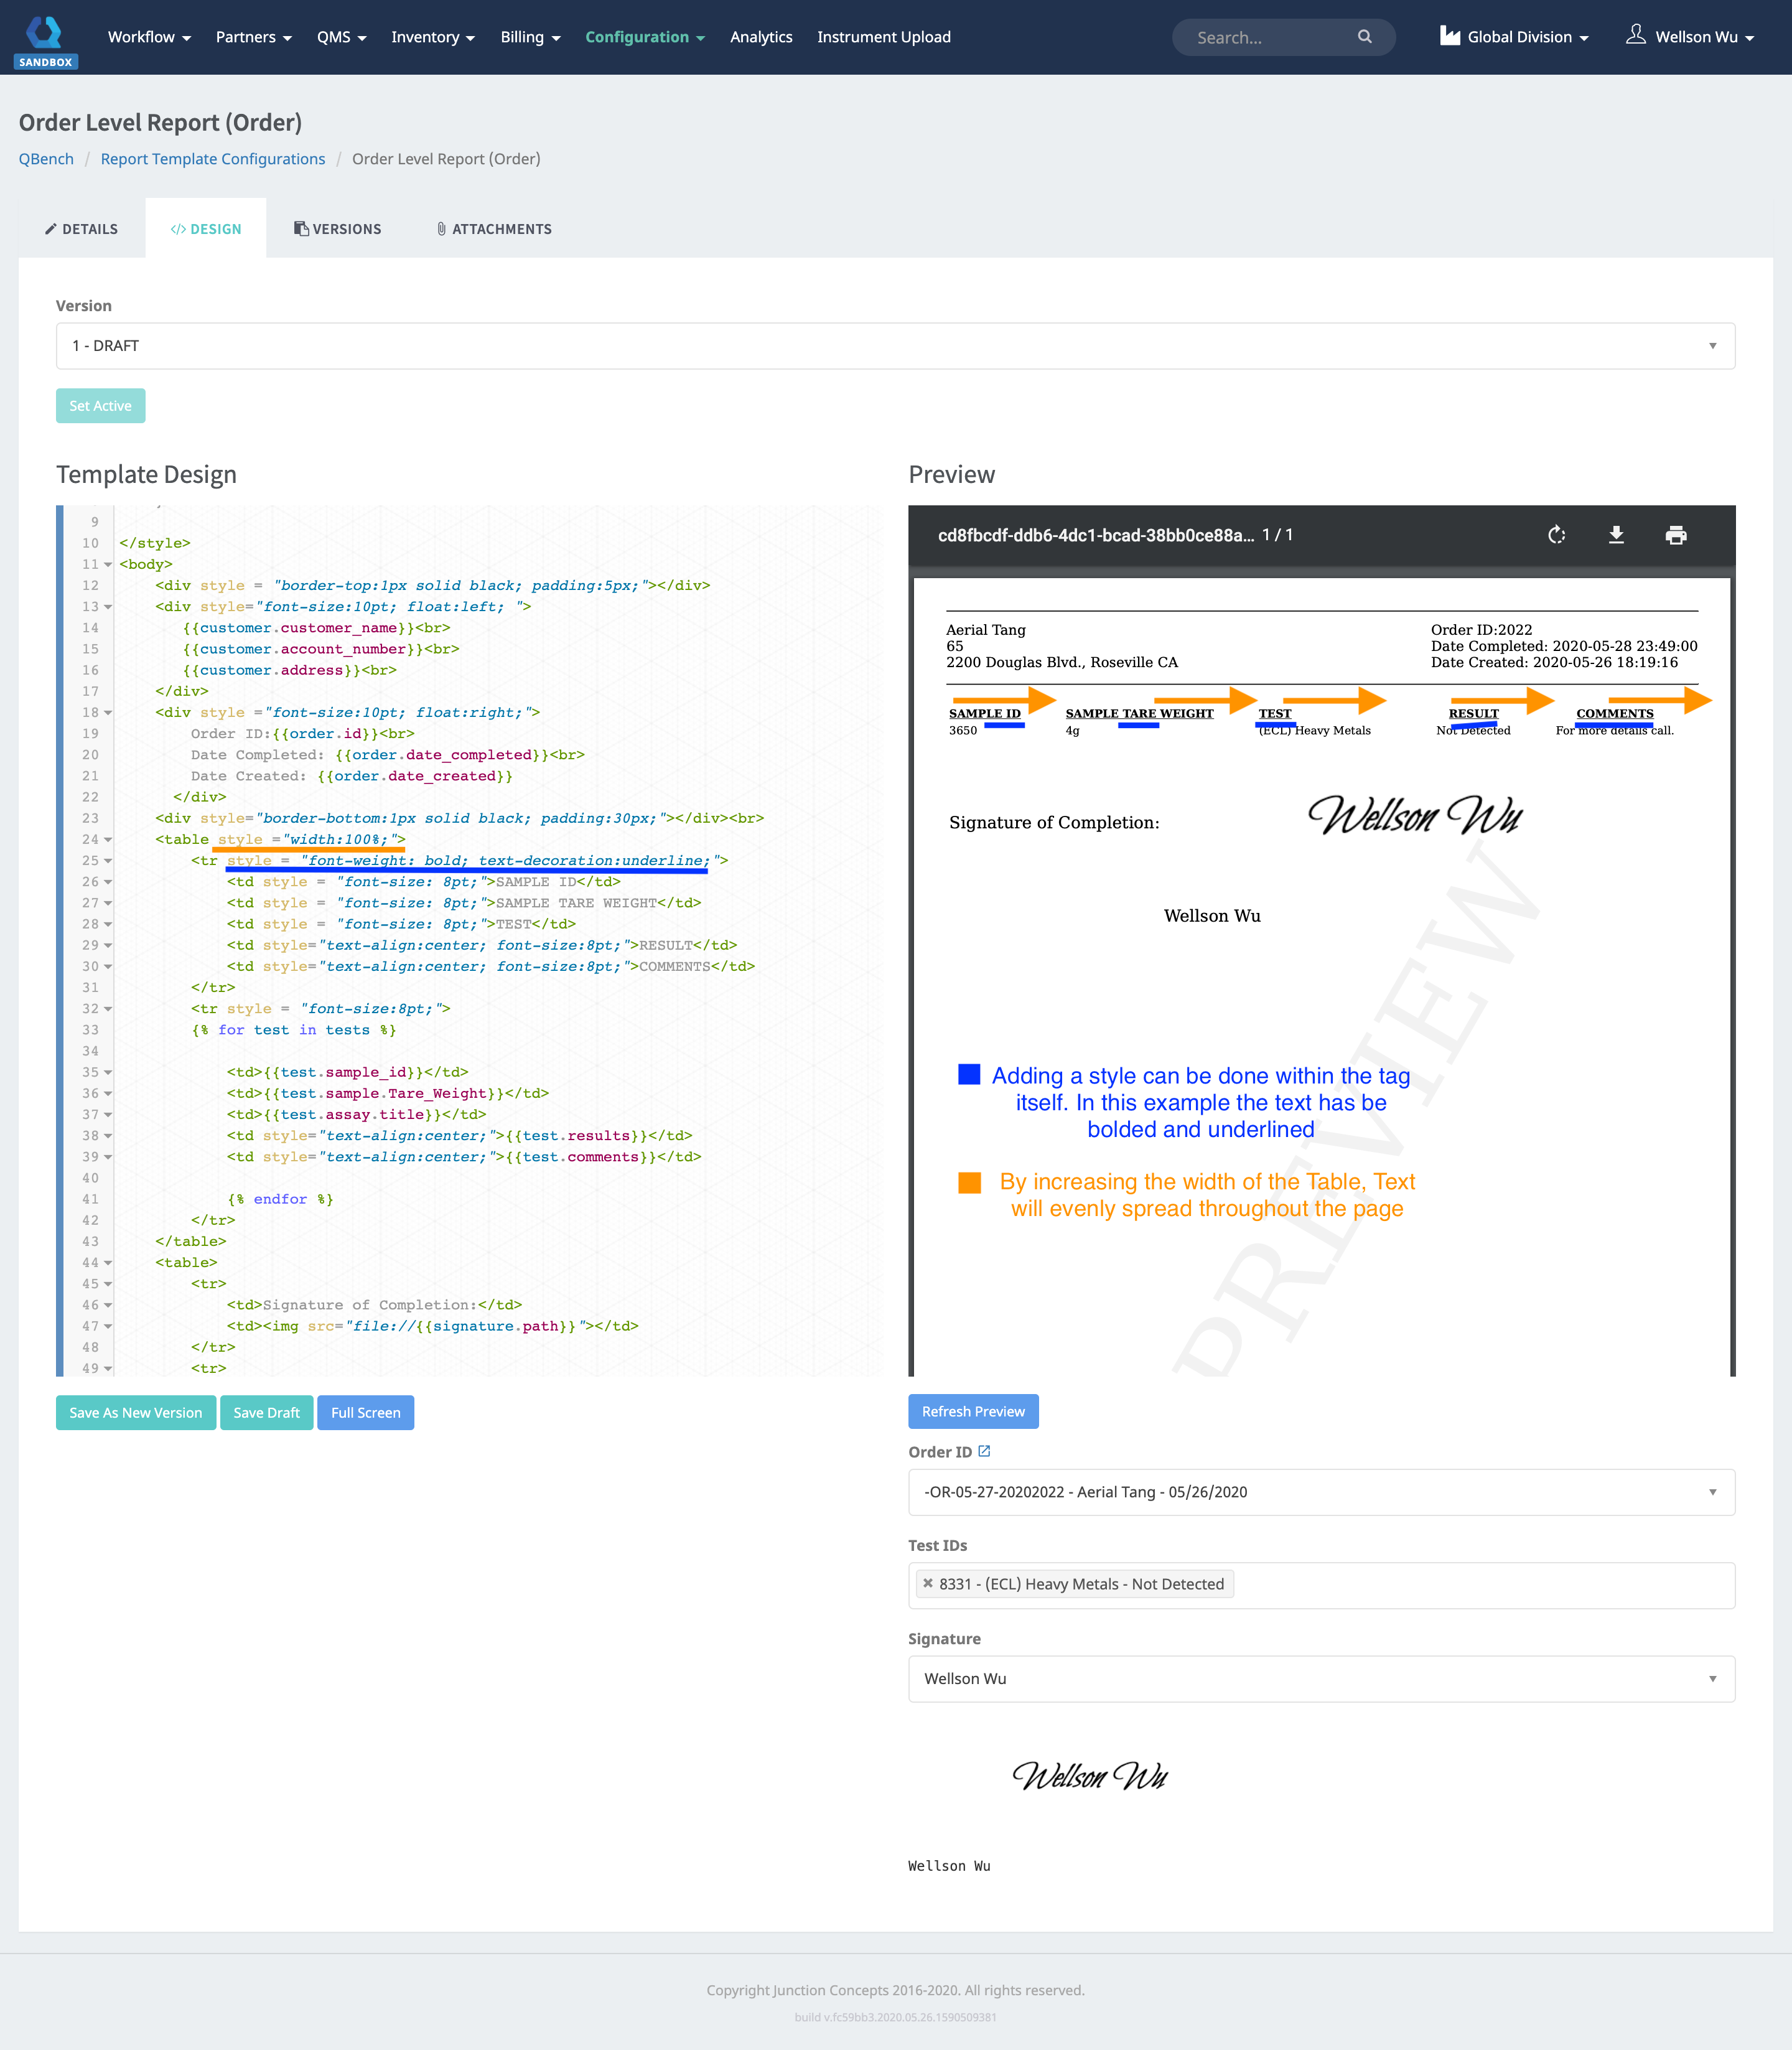Reload the PDF preview document
The height and width of the screenshot is (2050, 1792).
pos(1557,535)
